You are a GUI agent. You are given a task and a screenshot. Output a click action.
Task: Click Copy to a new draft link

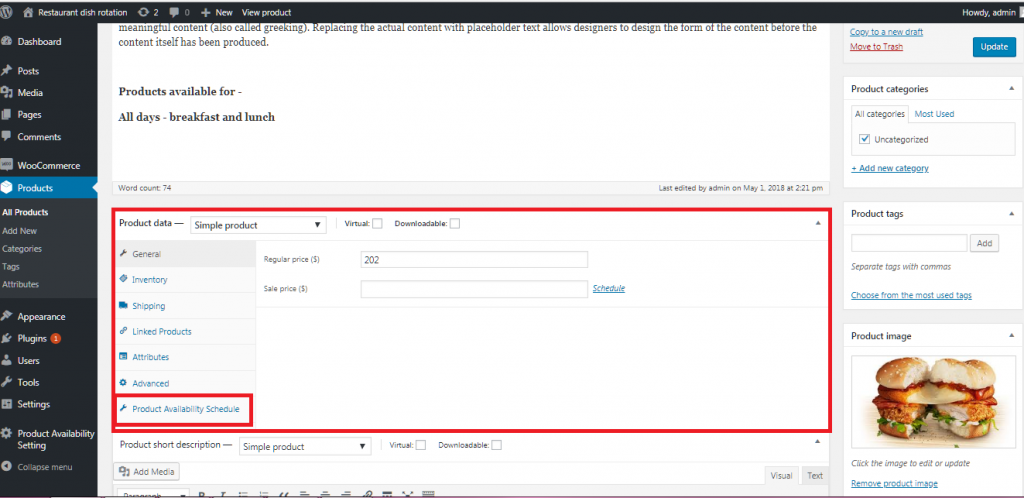click(886, 32)
